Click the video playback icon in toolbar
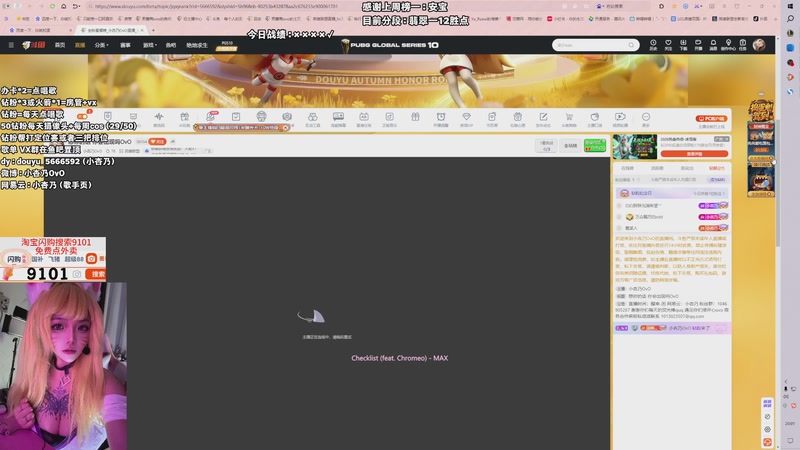The height and width of the screenshot is (450, 800). [620, 119]
